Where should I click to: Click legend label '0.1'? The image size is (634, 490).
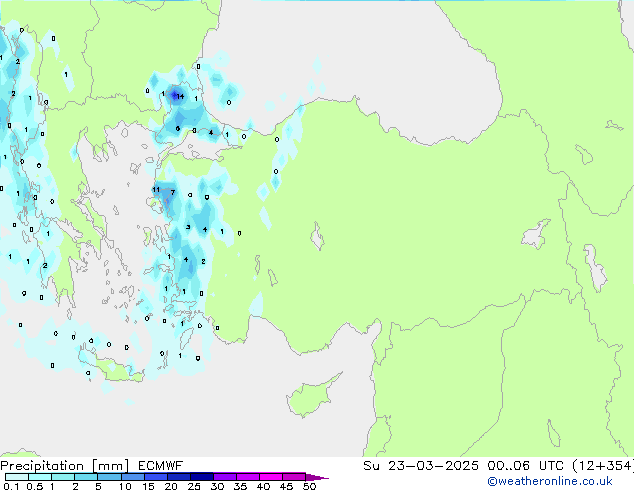tap(11, 486)
